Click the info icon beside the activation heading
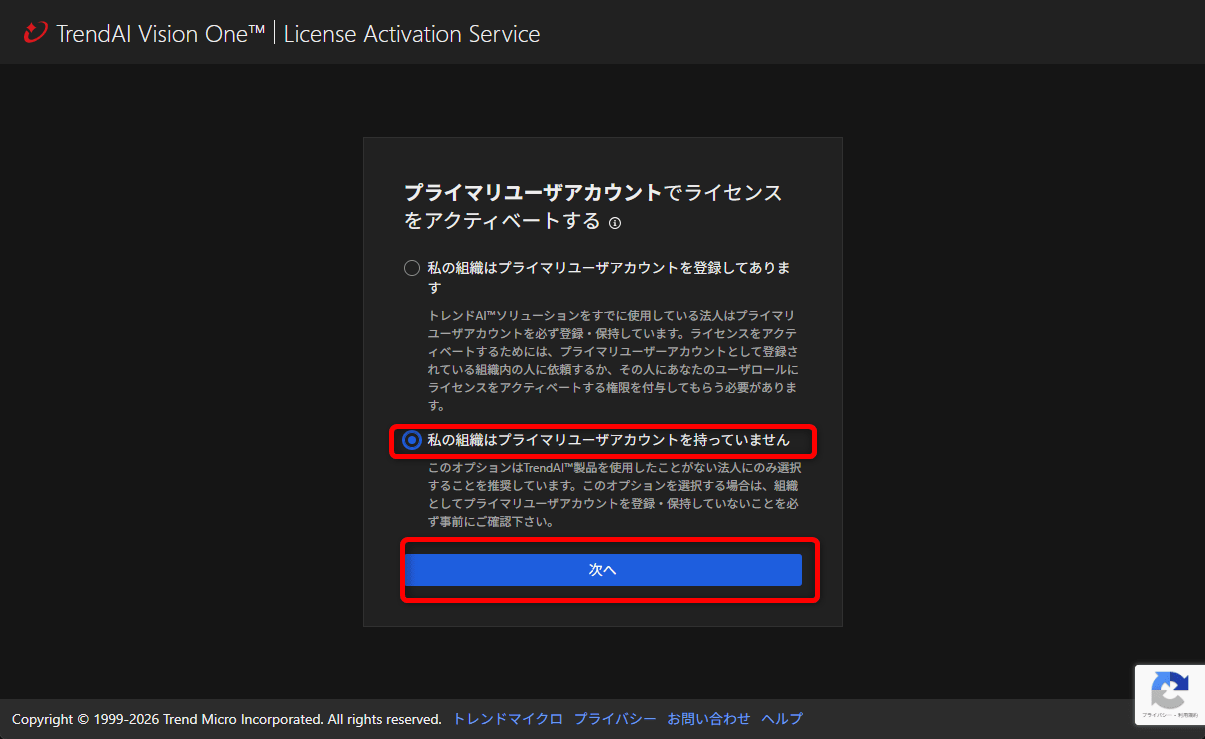The image size is (1205, 739). point(615,223)
